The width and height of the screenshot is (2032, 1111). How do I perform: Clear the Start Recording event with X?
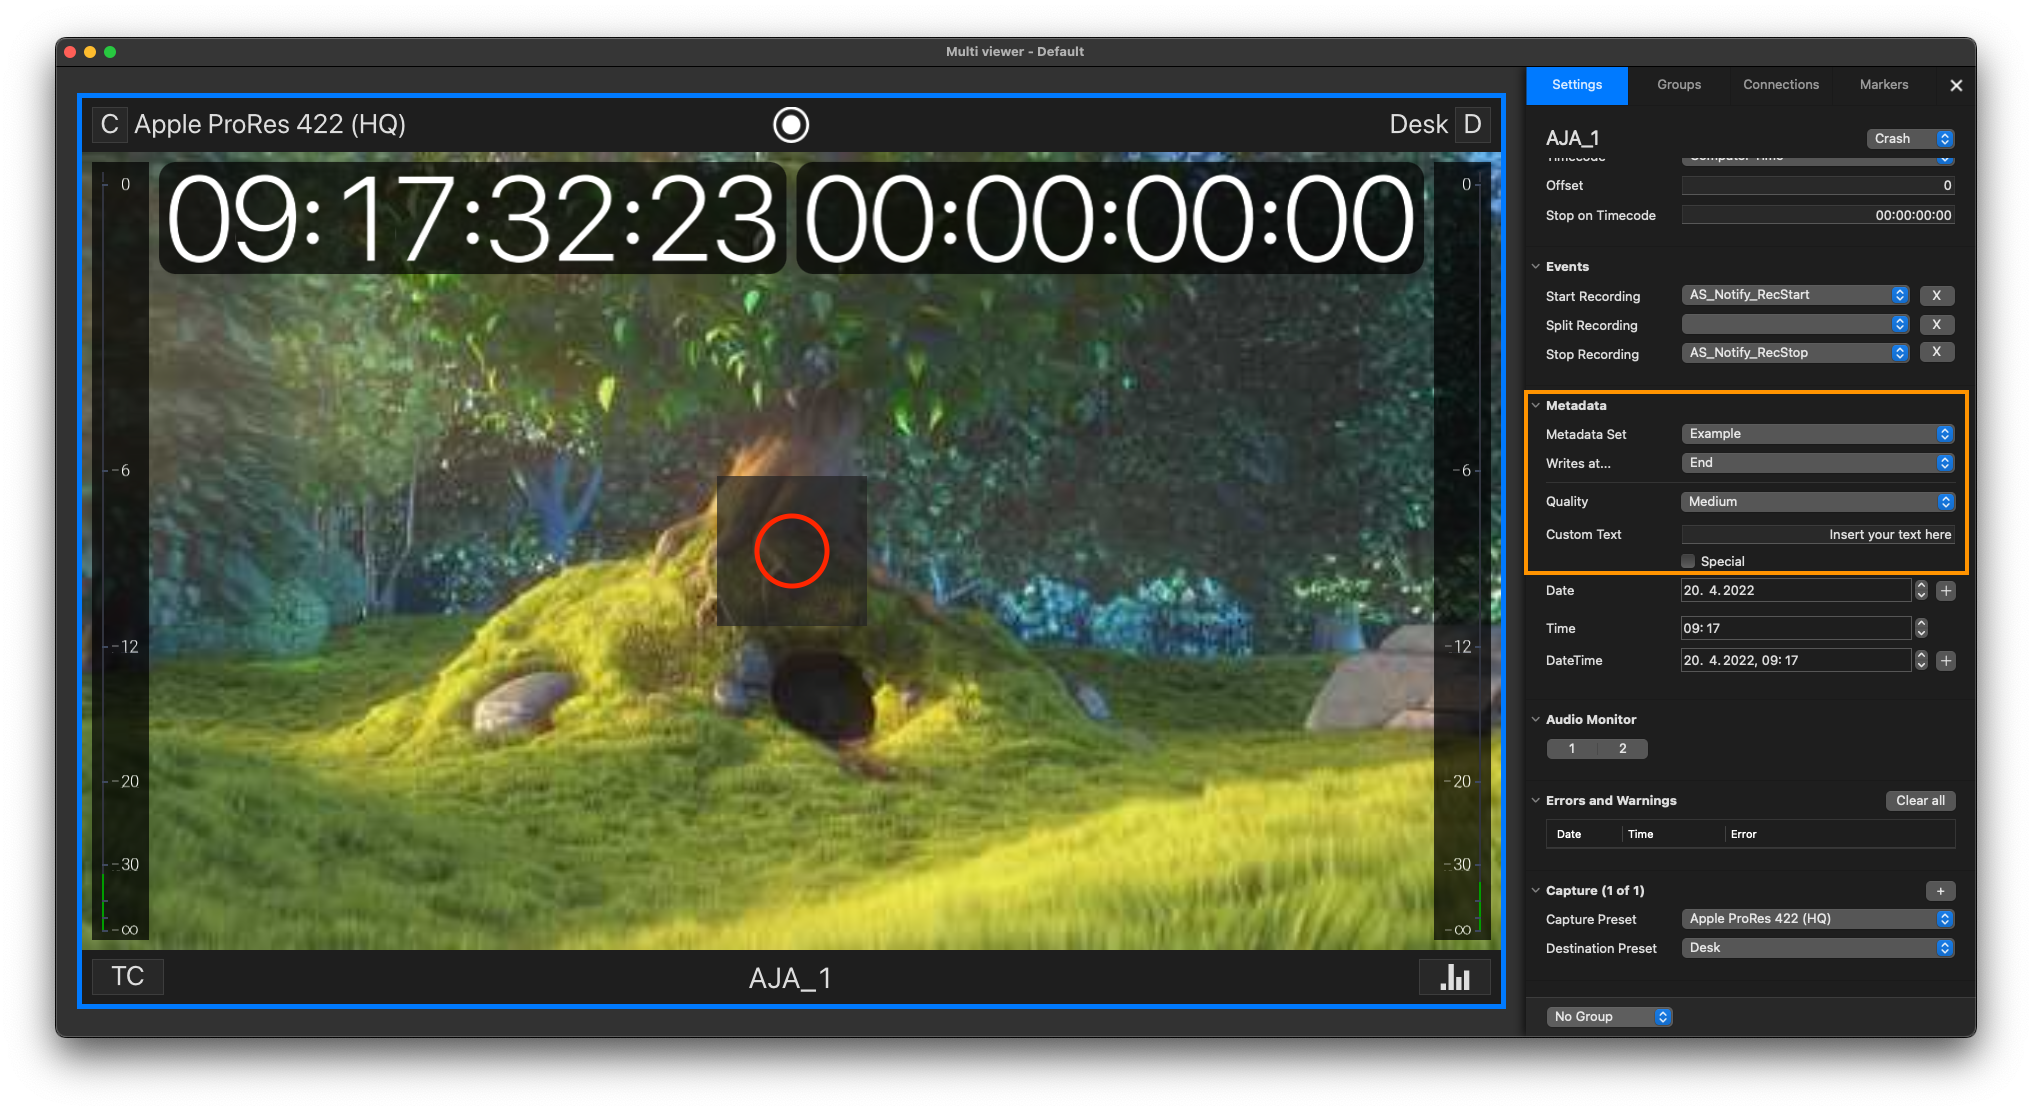tap(1937, 295)
